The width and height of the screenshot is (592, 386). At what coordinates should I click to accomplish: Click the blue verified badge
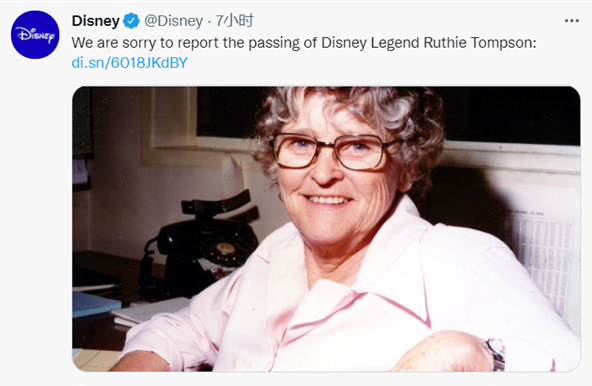(131, 21)
